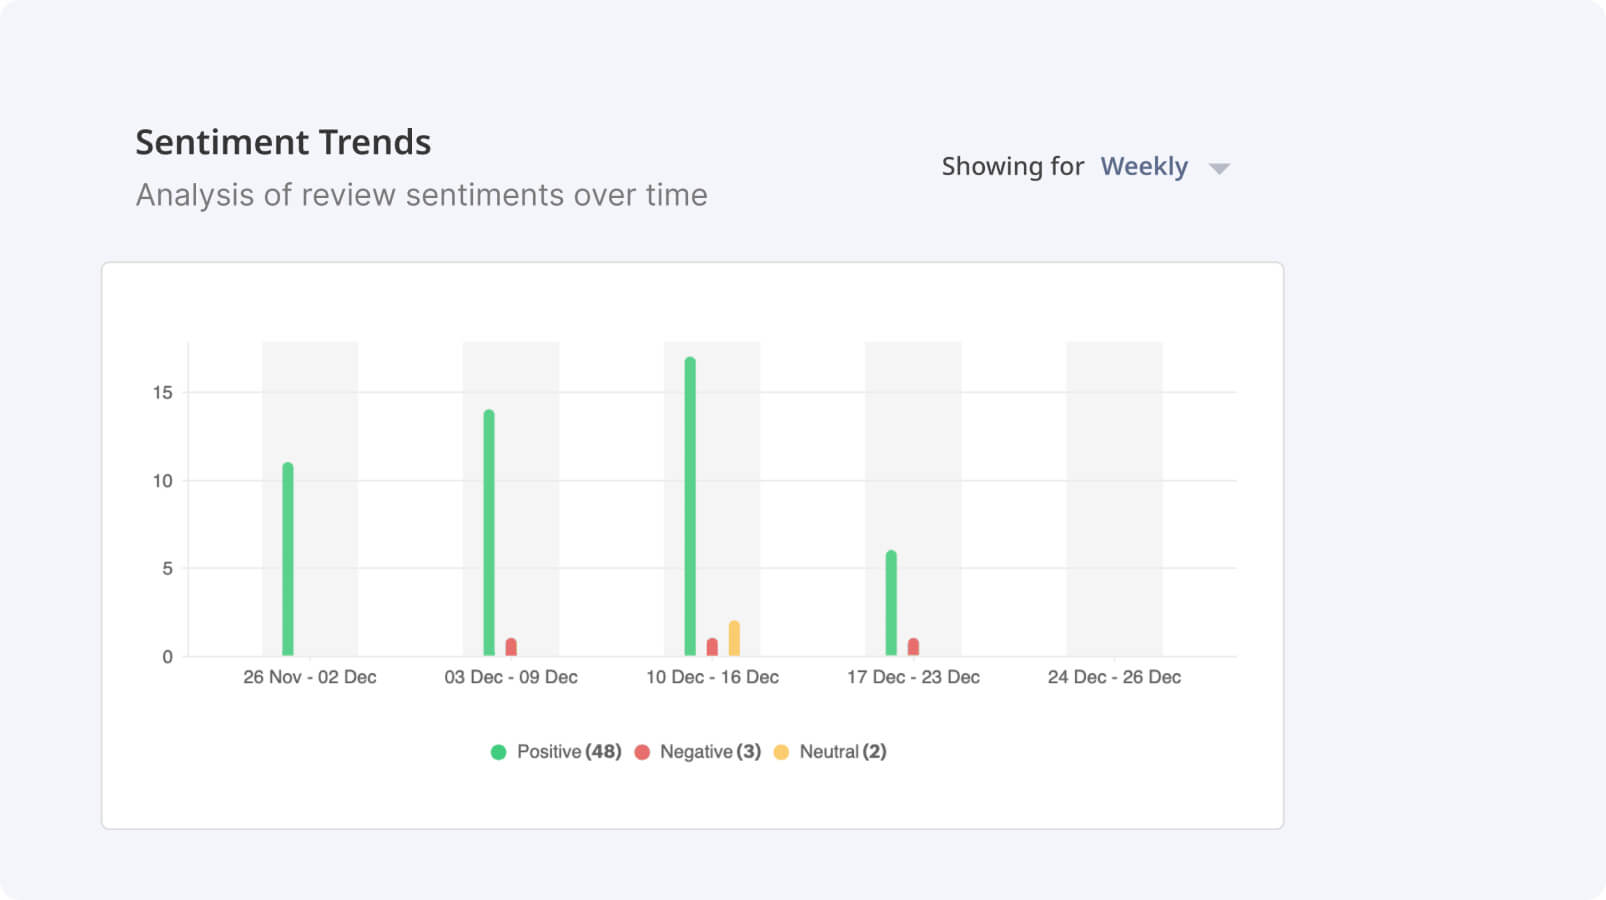The width and height of the screenshot is (1606, 900).
Task: Select the tallest green bar for 10 Dec - 16 Dec
Action: pos(690,507)
